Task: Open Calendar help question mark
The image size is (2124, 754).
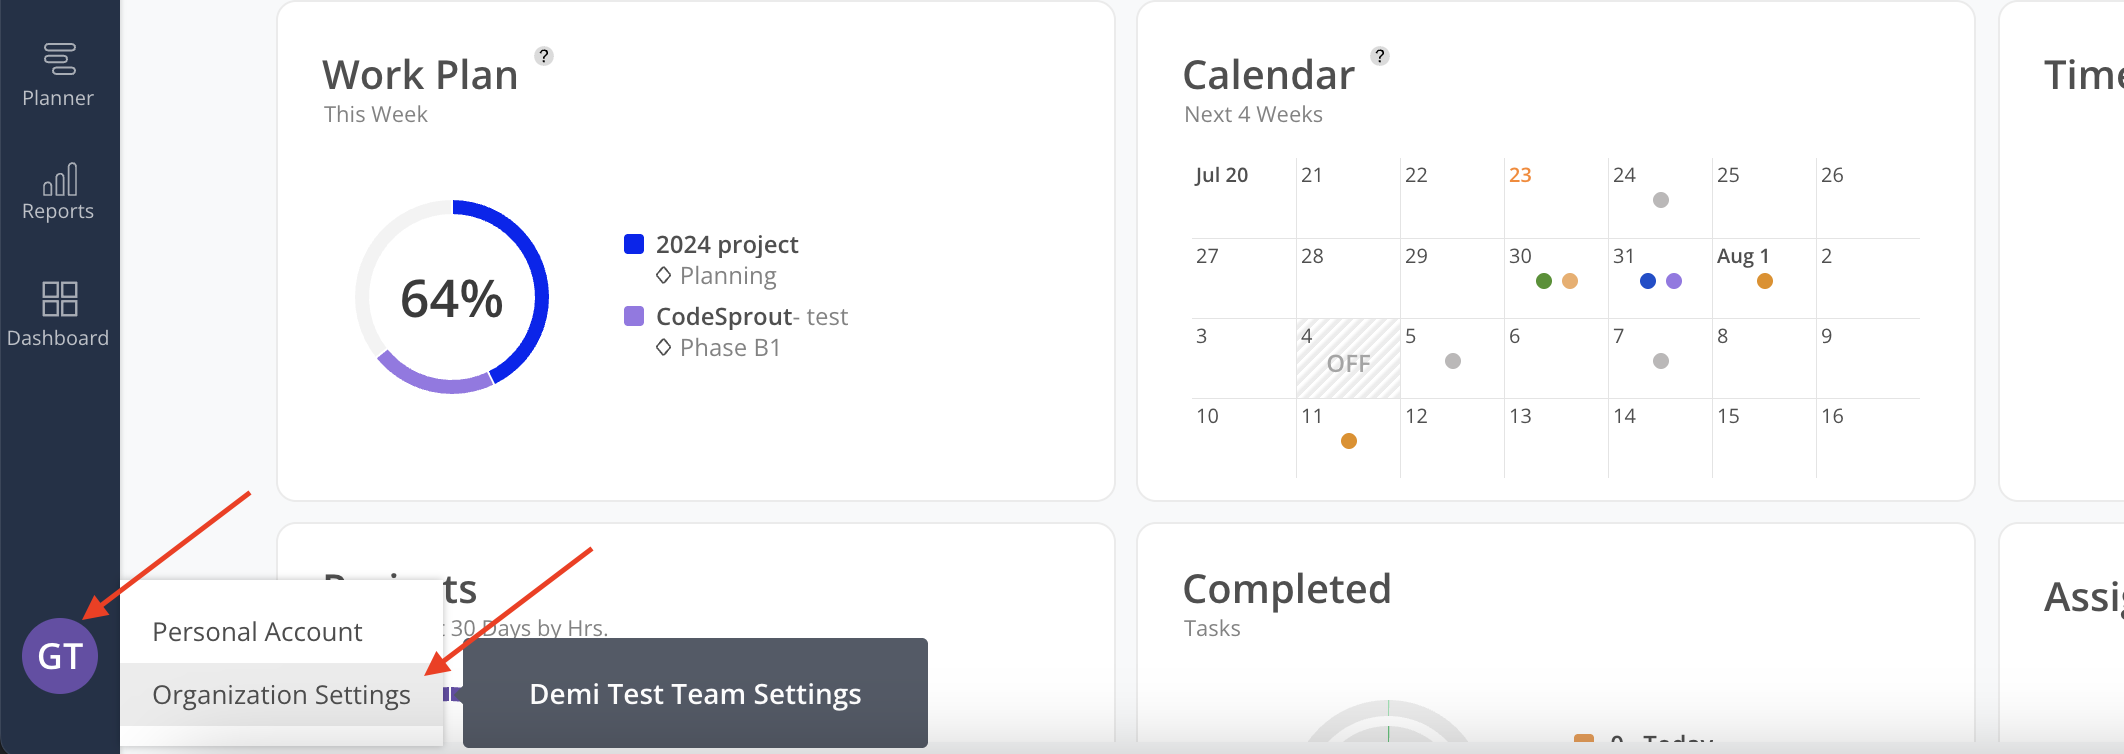Action: [x=1380, y=56]
